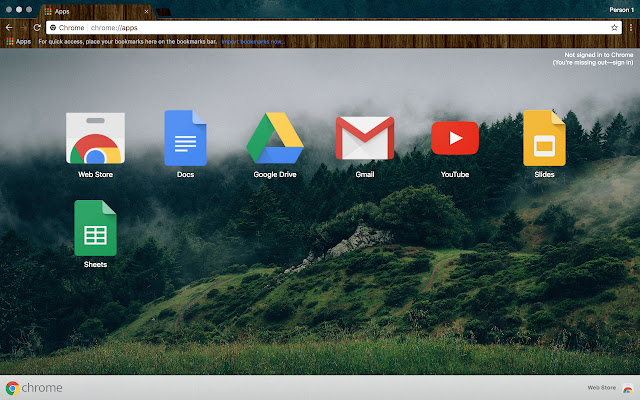640x400 pixels.
Task: Click the Web Store text link in footer
Action: tap(602, 387)
